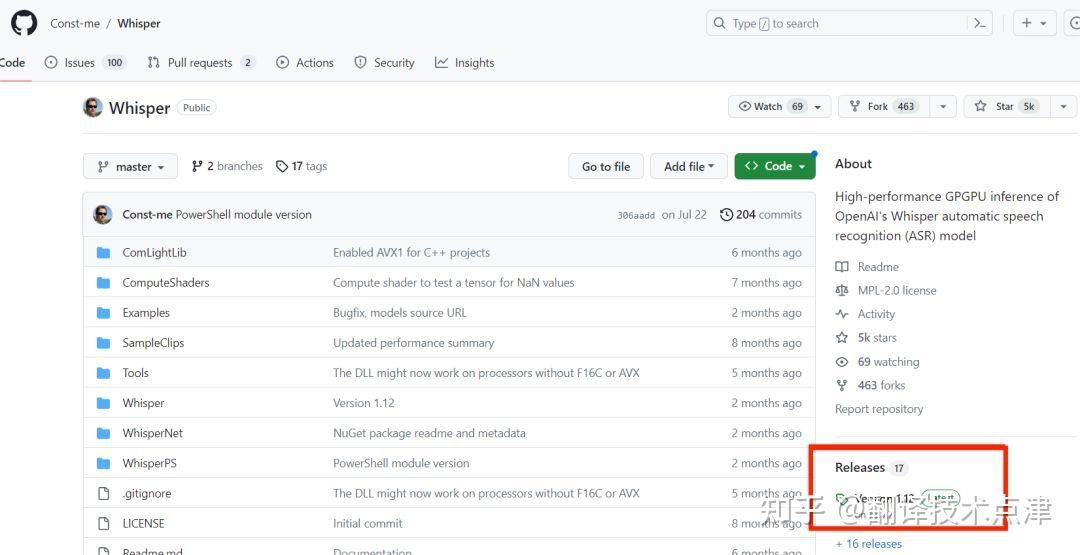Expand the Star lists dropdown arrow
Screen dimensions: 1080x555
coord(1063,107)
